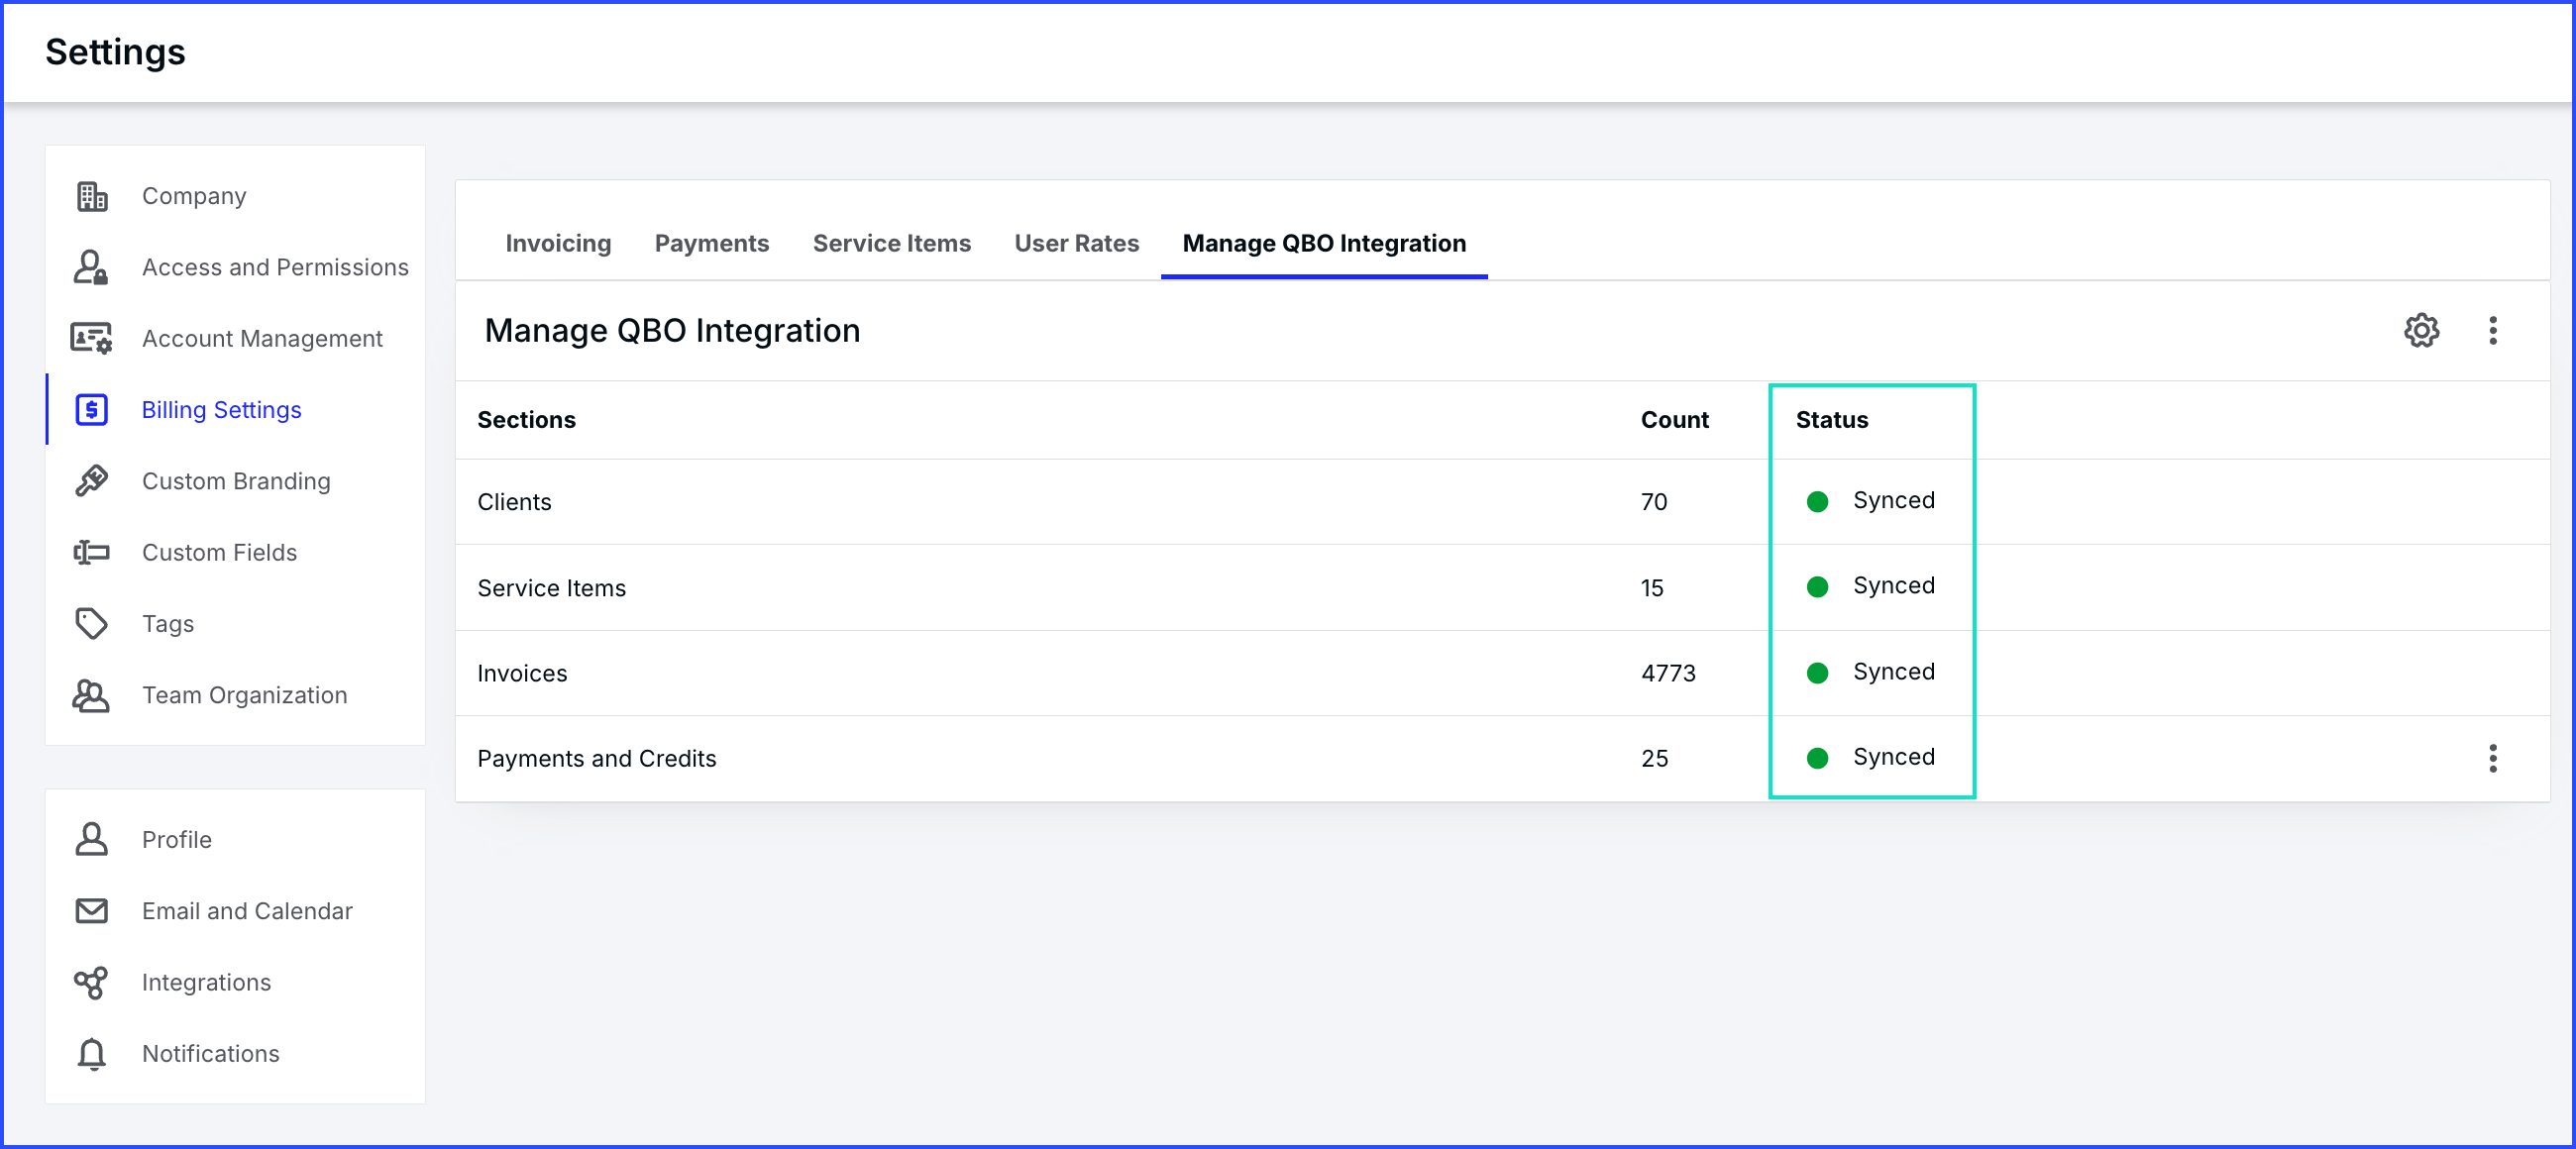Click the Access and Permissions user-lock icon
2576x1149 pixels.
click(x=91, y=267)
